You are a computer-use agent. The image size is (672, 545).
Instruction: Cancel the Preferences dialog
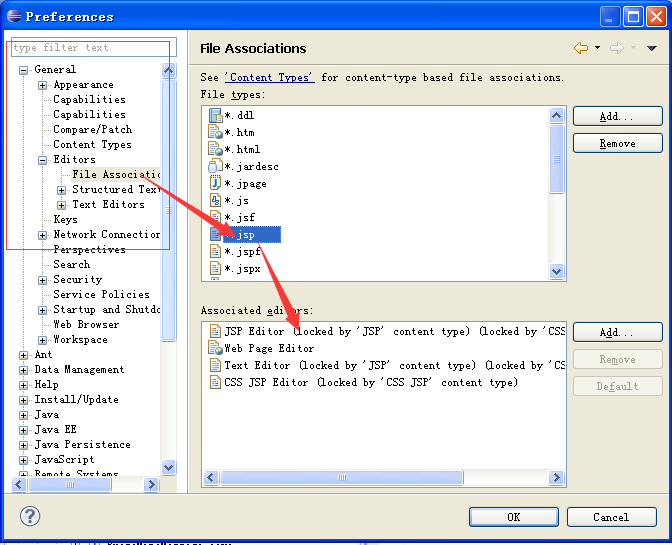(611, 517)
